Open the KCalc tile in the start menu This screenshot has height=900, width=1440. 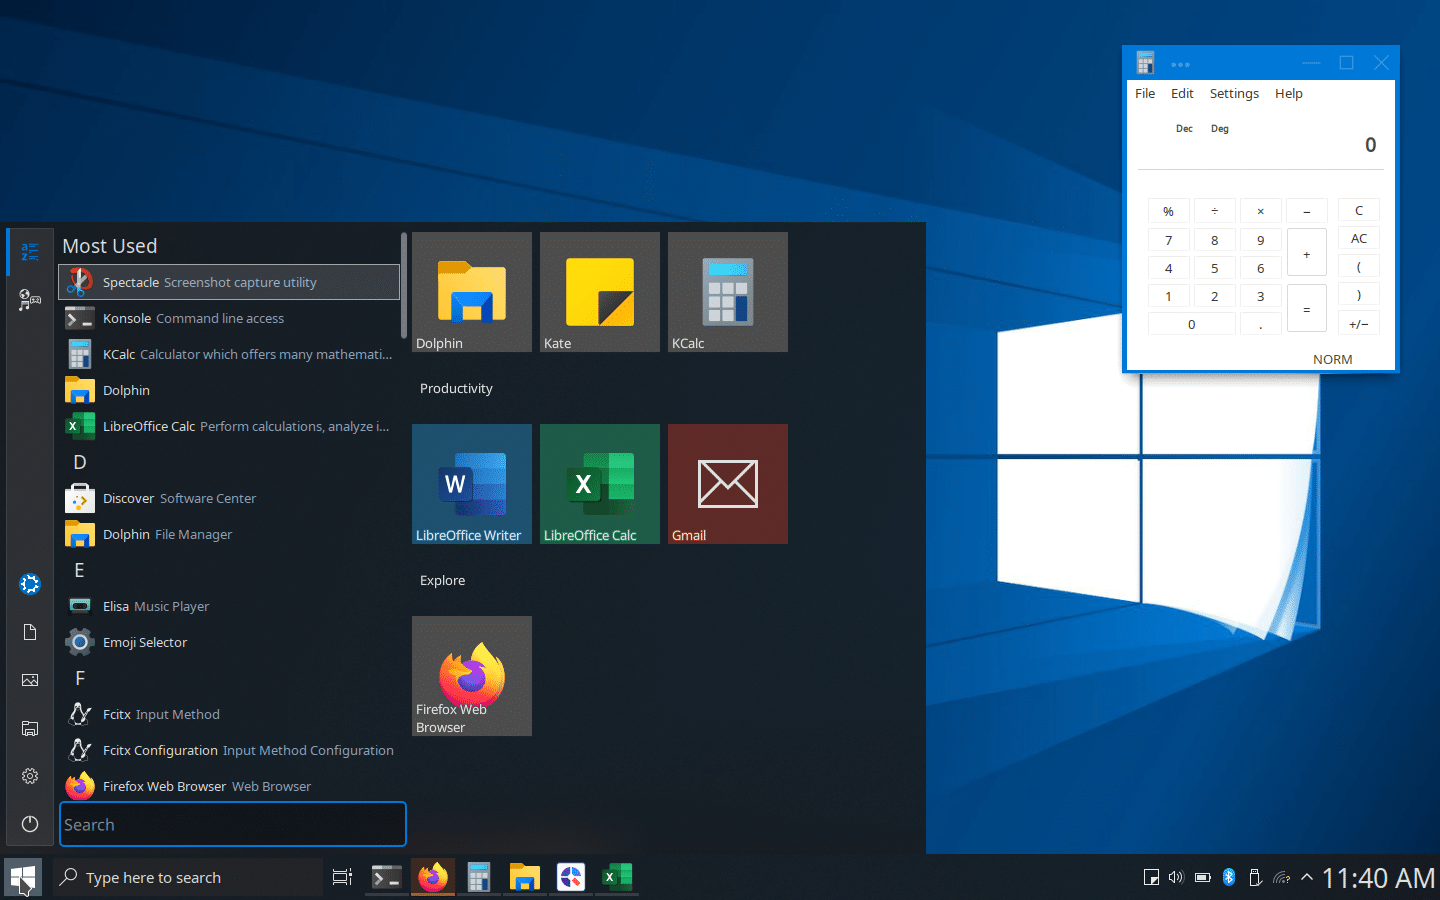728,292
